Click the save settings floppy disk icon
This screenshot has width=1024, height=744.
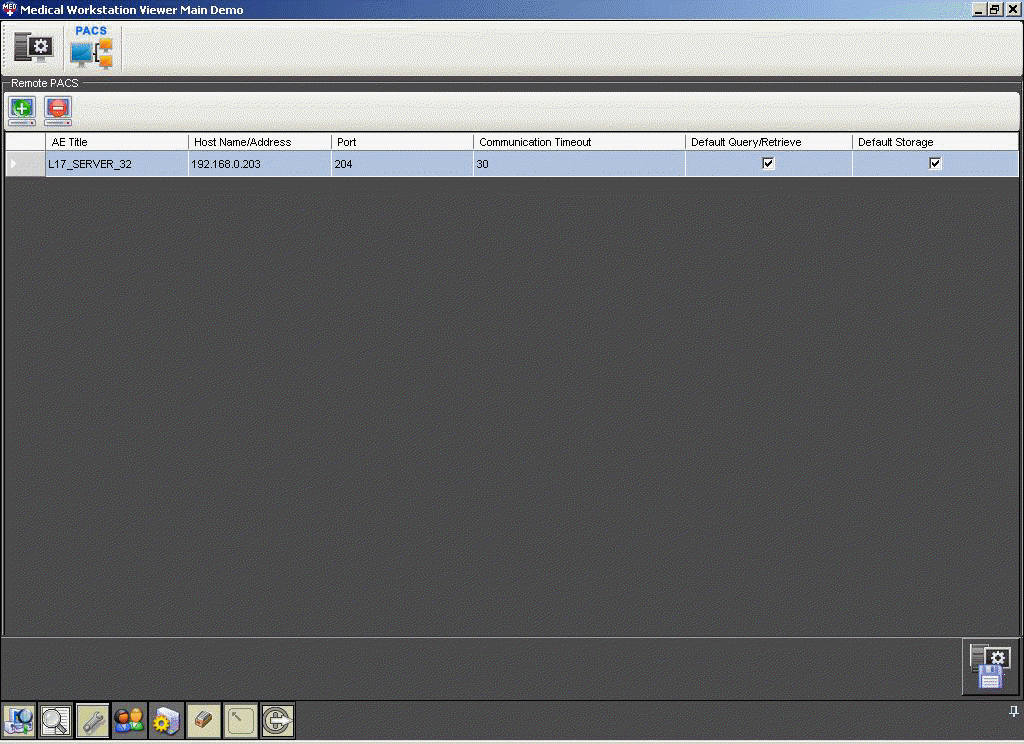point(988,666)
